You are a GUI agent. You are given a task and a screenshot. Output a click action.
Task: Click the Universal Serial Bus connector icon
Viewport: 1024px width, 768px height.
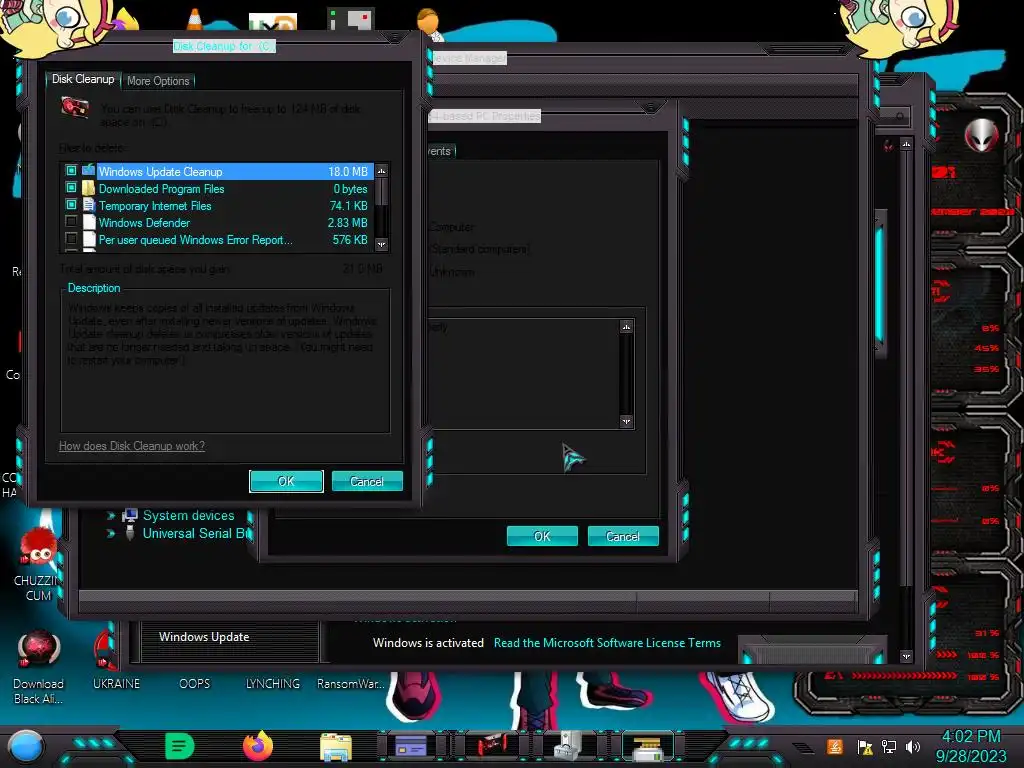coord(130,533)
